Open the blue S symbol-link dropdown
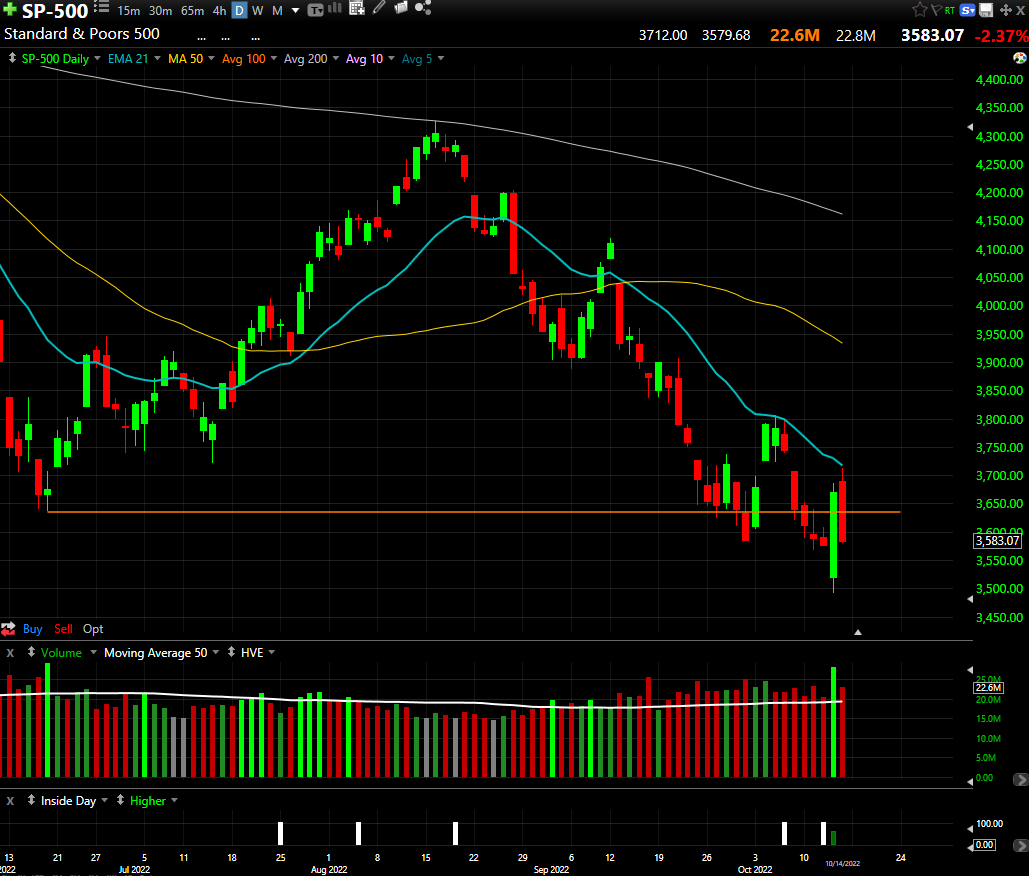This screenshot has height=876, width=1029. point(967,10)
